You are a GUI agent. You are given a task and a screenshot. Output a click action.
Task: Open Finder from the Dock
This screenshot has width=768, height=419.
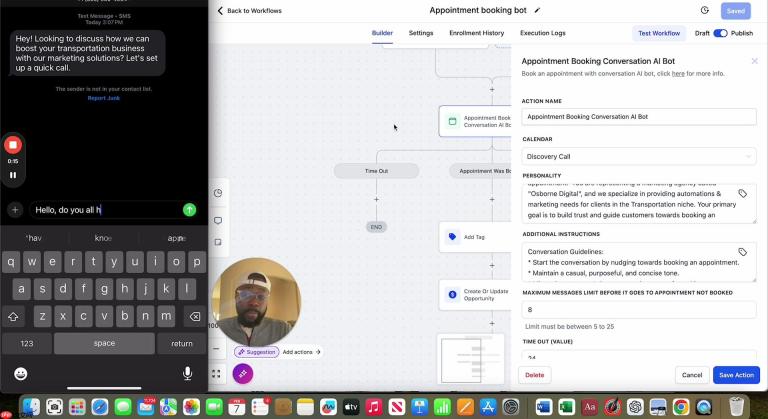pyautogui.click(x=31, y=407)
